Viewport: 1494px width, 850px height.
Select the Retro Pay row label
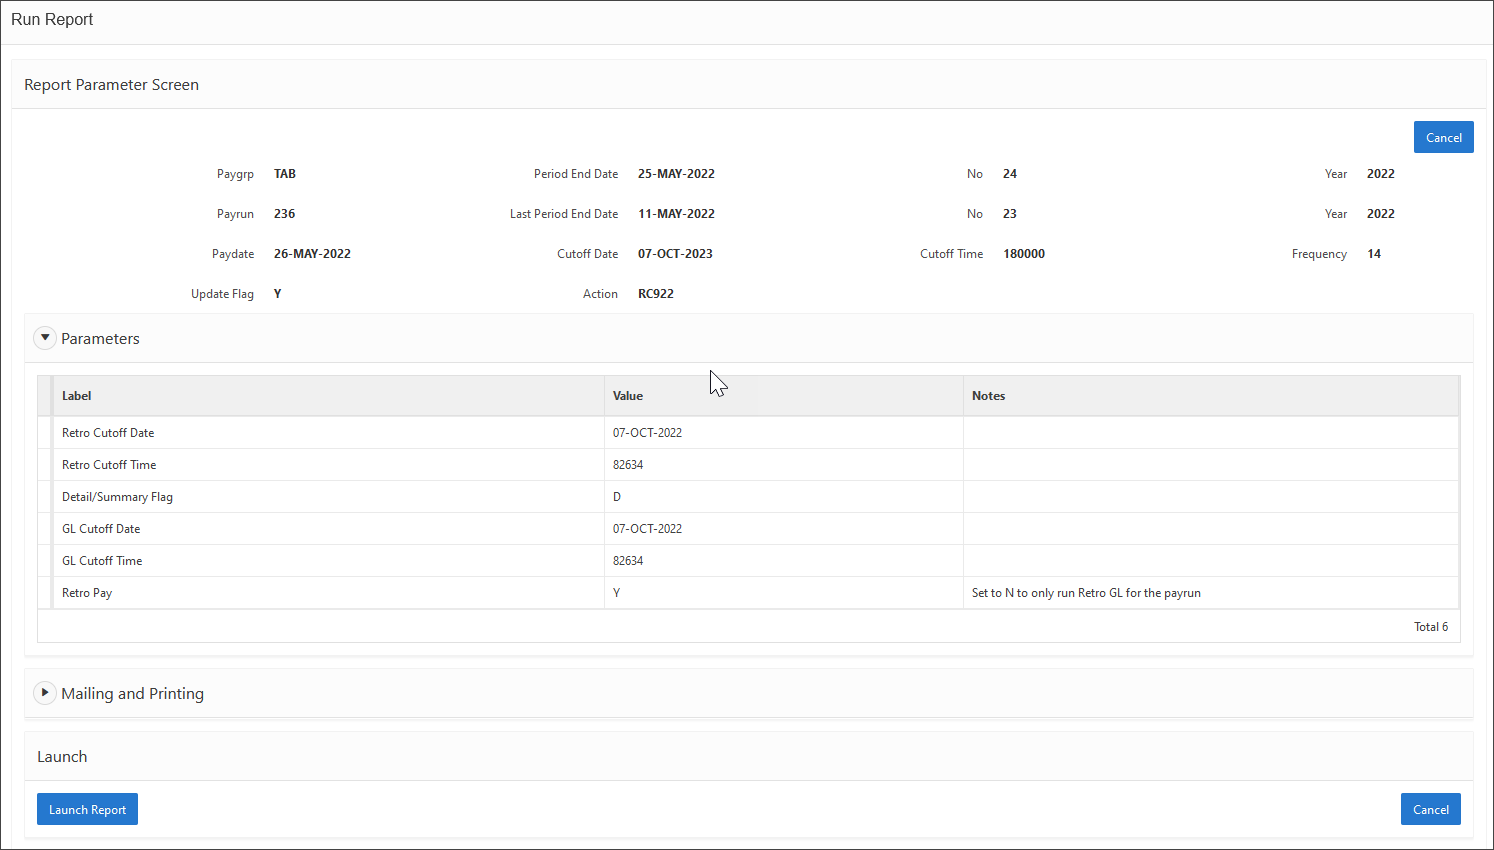(87, 593)
